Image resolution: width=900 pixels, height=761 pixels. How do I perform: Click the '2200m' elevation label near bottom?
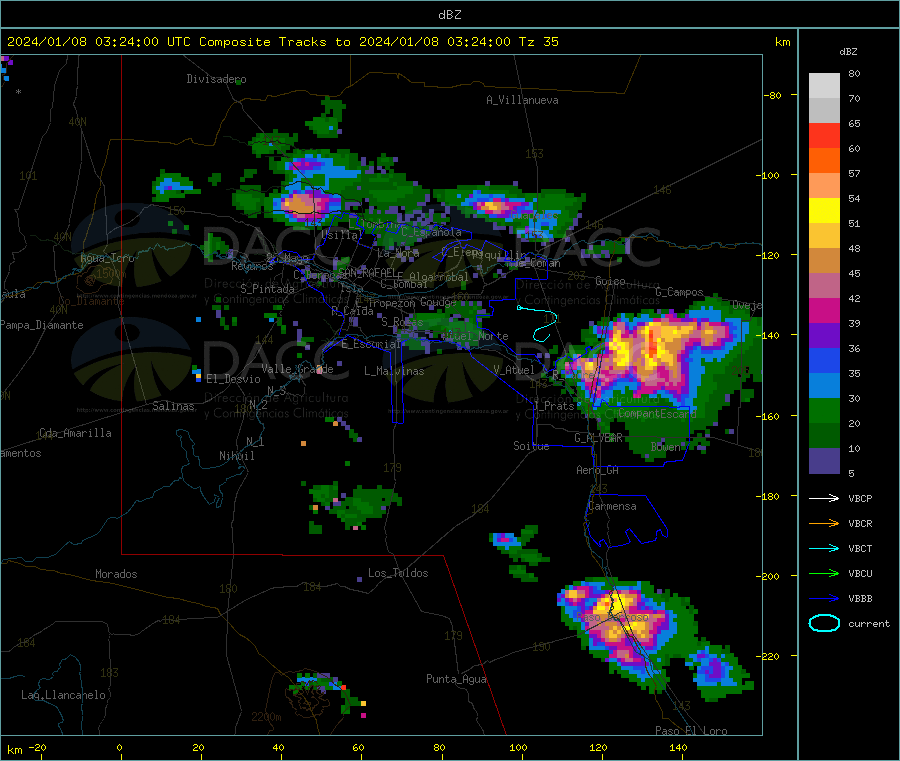point(266,717)
